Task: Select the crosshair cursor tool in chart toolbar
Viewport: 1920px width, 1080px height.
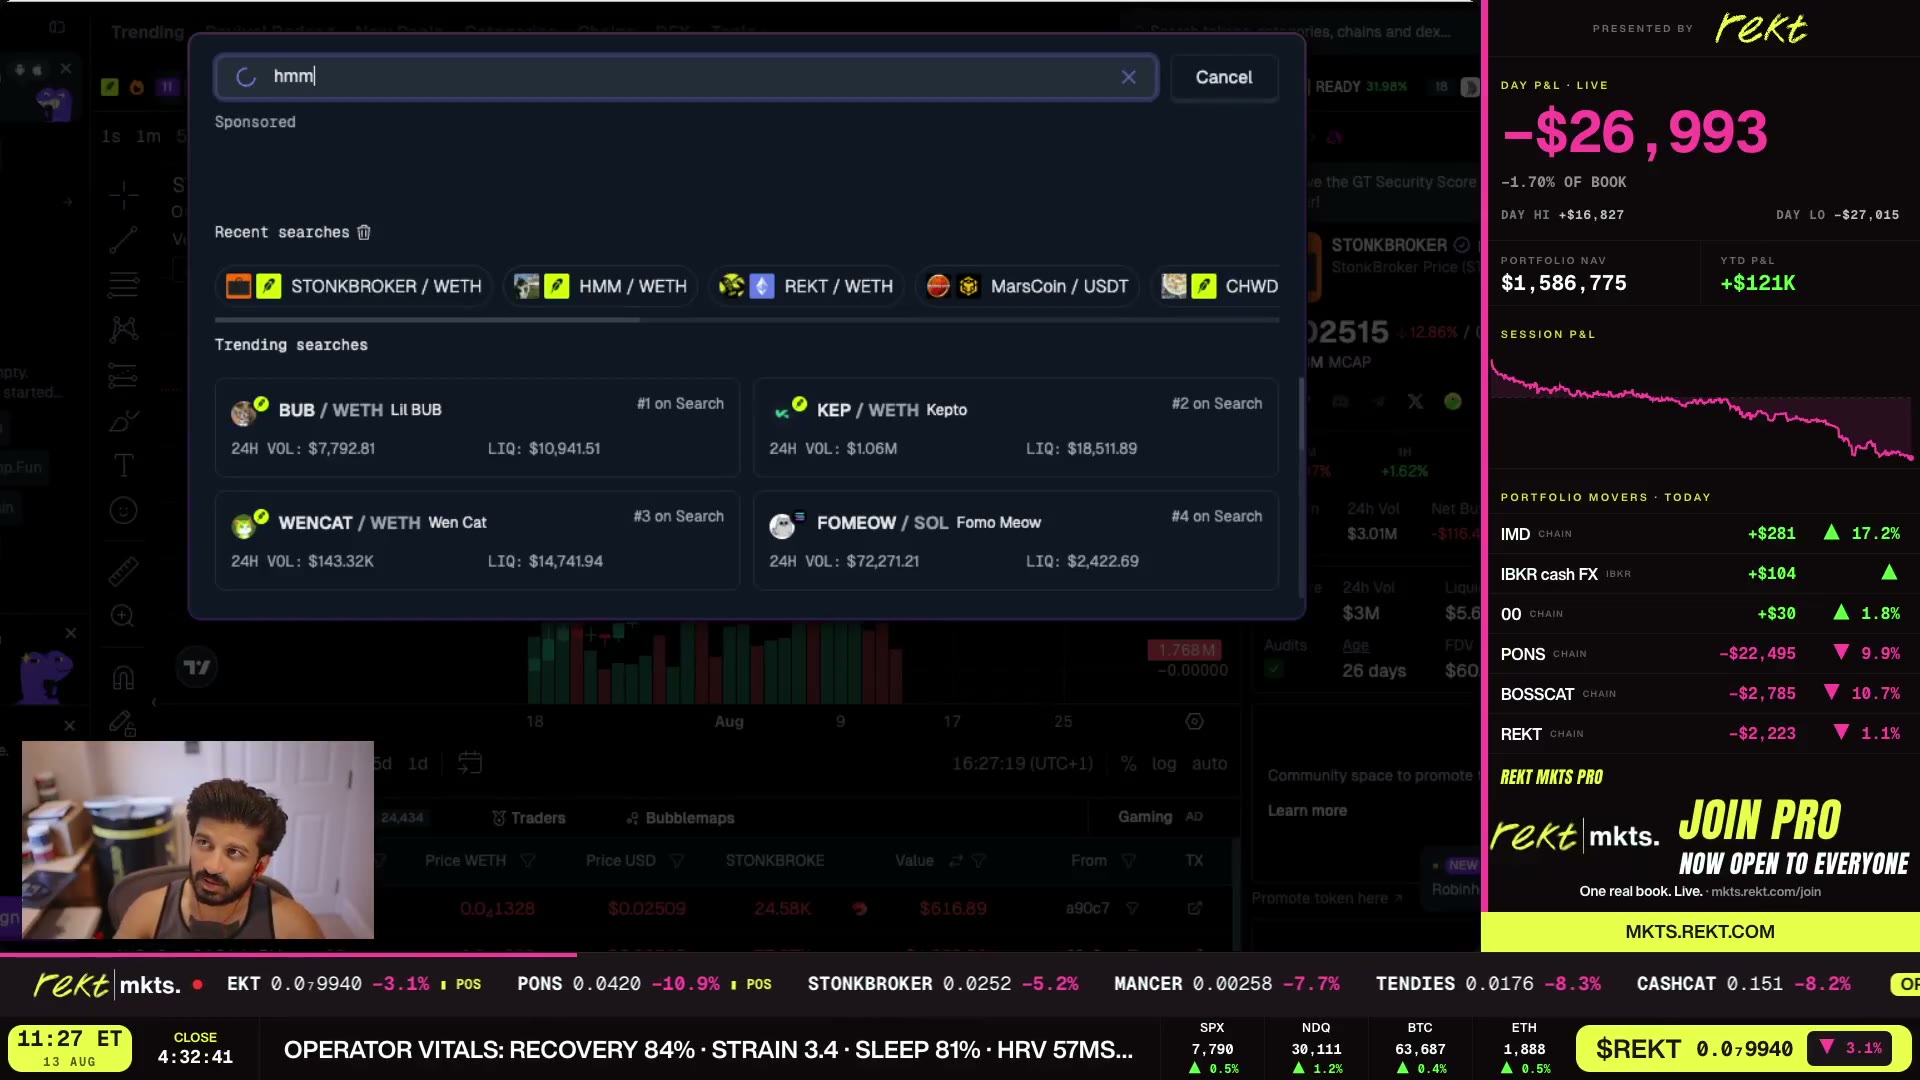Action: (x=124, y=194)
